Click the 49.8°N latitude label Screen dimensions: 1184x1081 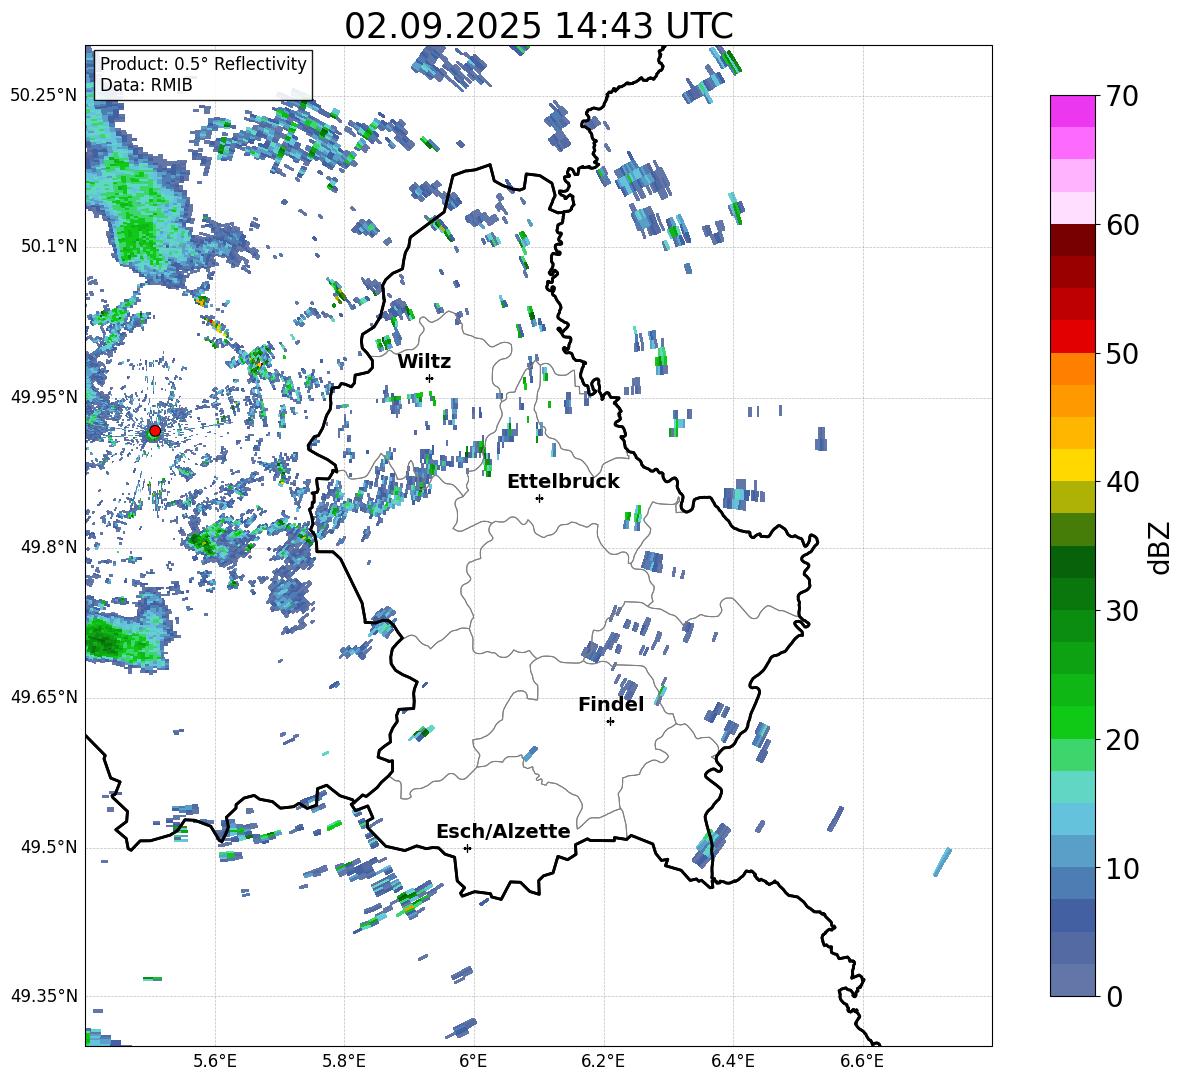49,547
